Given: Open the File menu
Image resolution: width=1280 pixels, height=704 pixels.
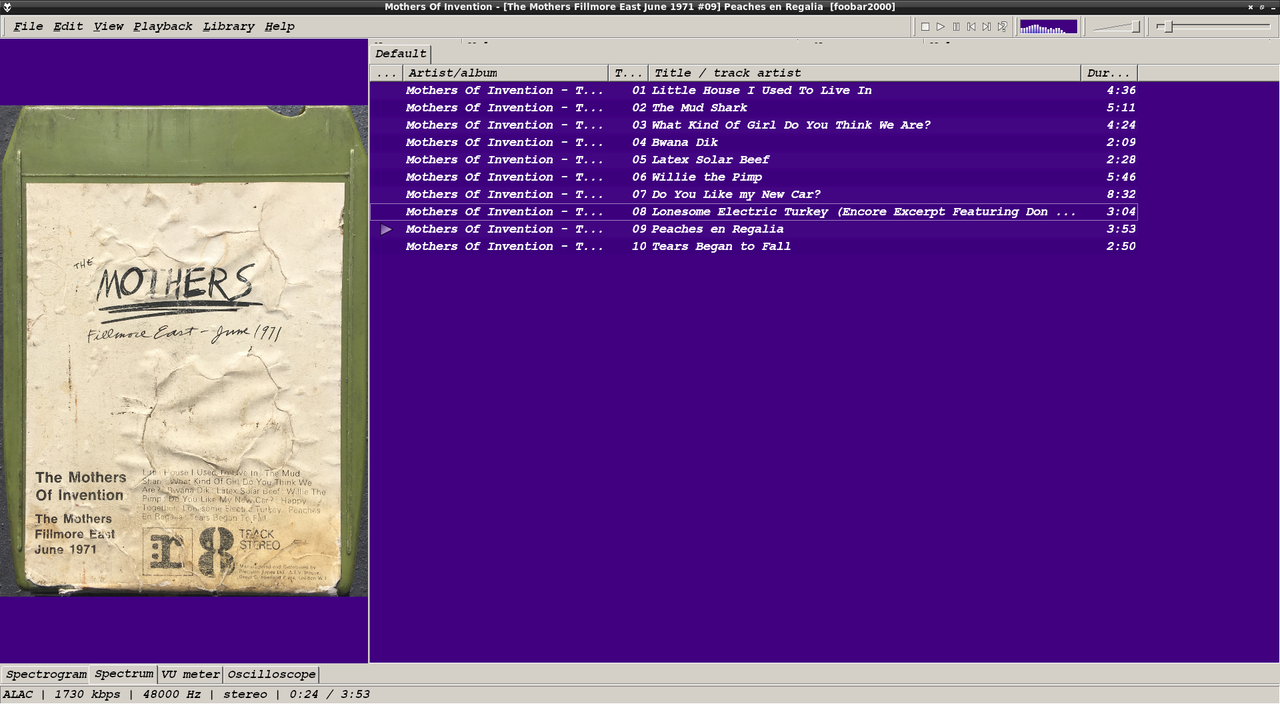Looking at the screenshot, I should point(28,26).
